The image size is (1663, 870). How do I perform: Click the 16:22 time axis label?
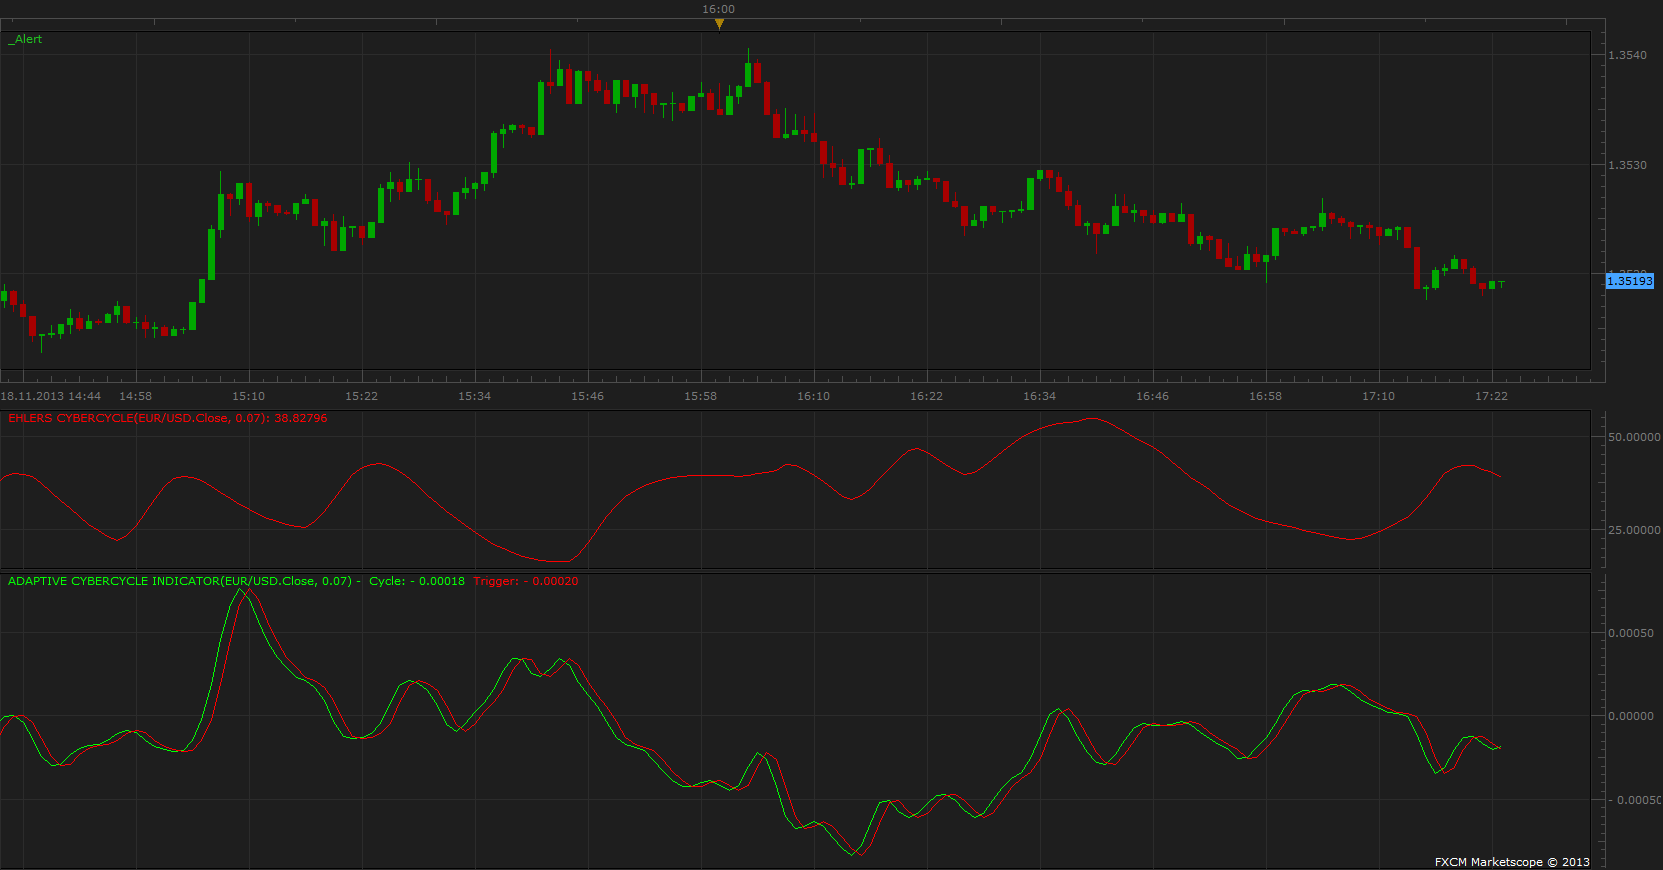pos(926,396)
